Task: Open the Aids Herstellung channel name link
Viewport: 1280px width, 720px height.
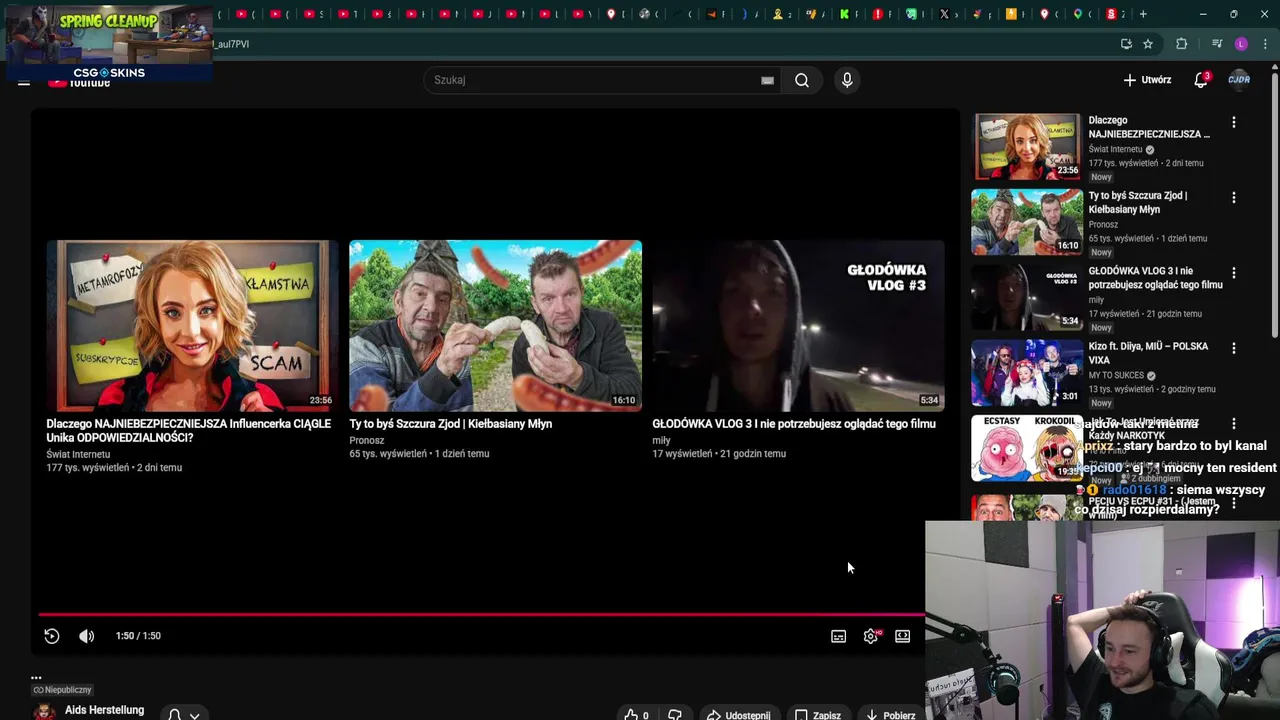Action: 104,710
